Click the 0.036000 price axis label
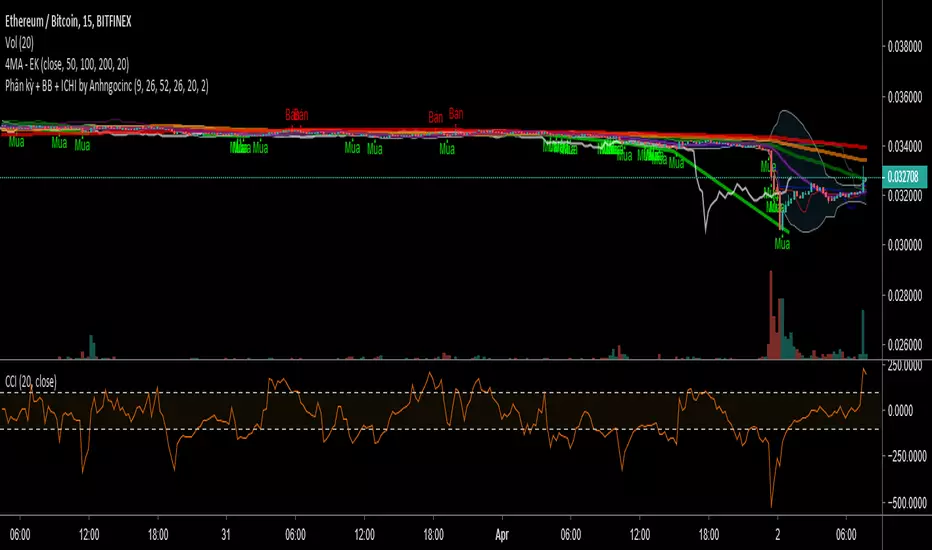Screen dimensions: 932x550 point(905,97)
